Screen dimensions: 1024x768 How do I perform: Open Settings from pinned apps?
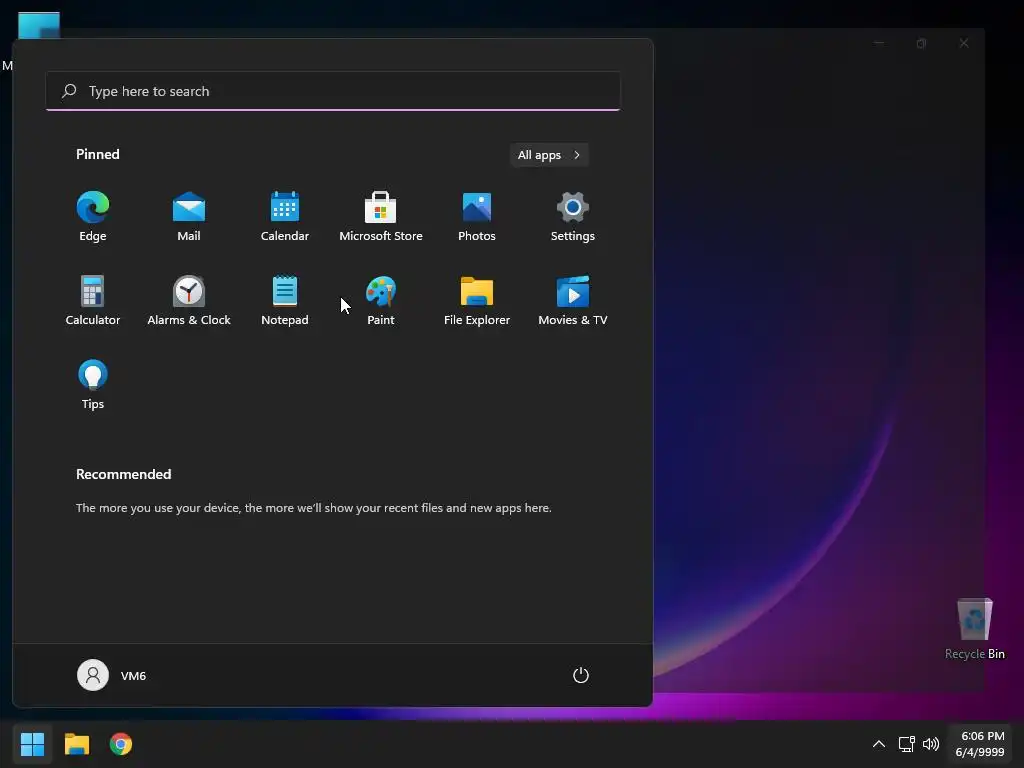(573, 217)
